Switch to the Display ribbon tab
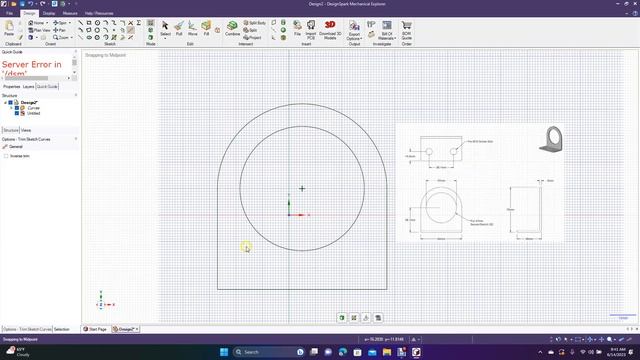640x360 pixels. coord(49,13)
